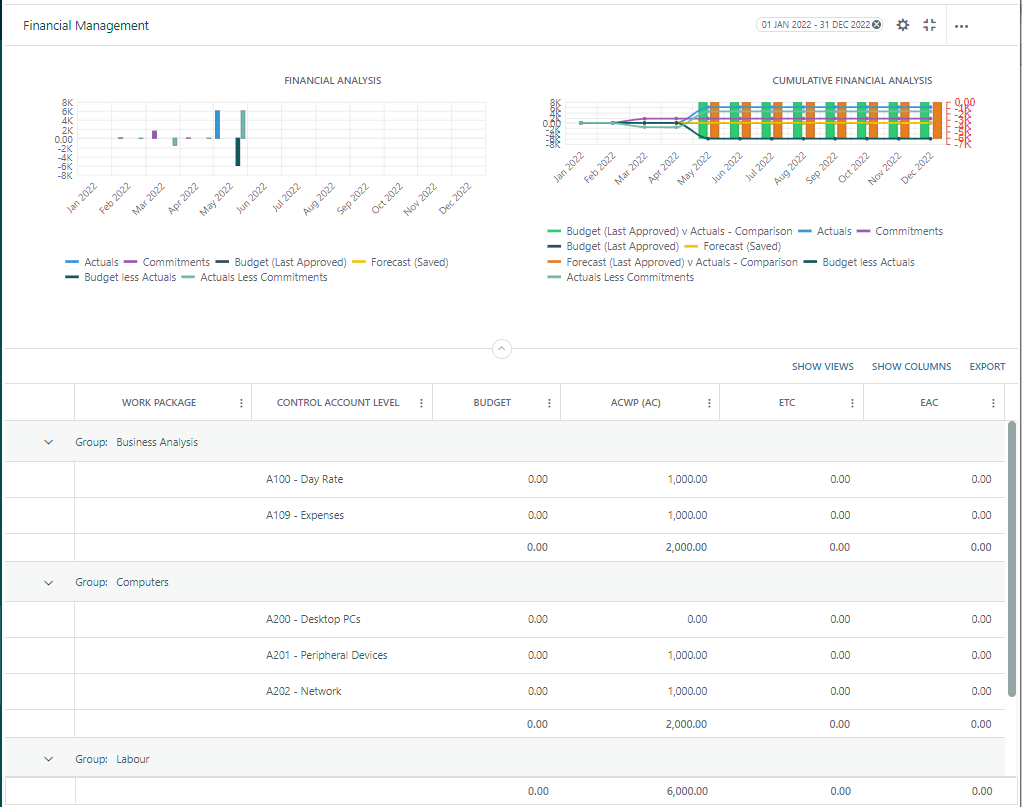The image size is (1022, 807).
Task: Open the three-dot more options menu
Action: 961,26
